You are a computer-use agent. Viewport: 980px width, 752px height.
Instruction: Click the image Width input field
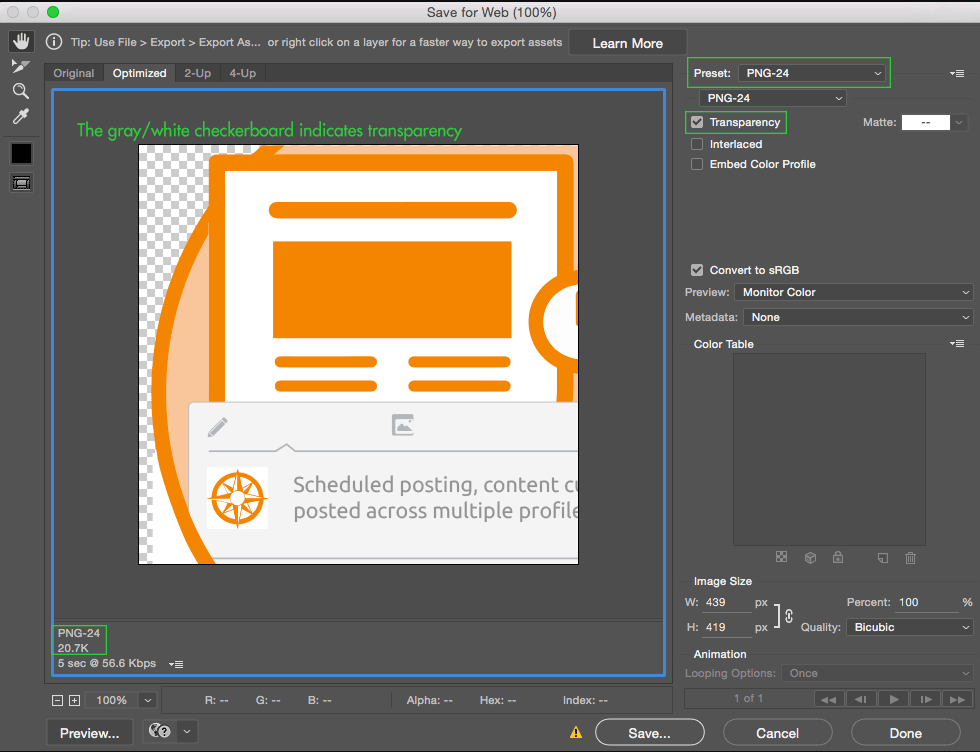[x=726, y=603]
